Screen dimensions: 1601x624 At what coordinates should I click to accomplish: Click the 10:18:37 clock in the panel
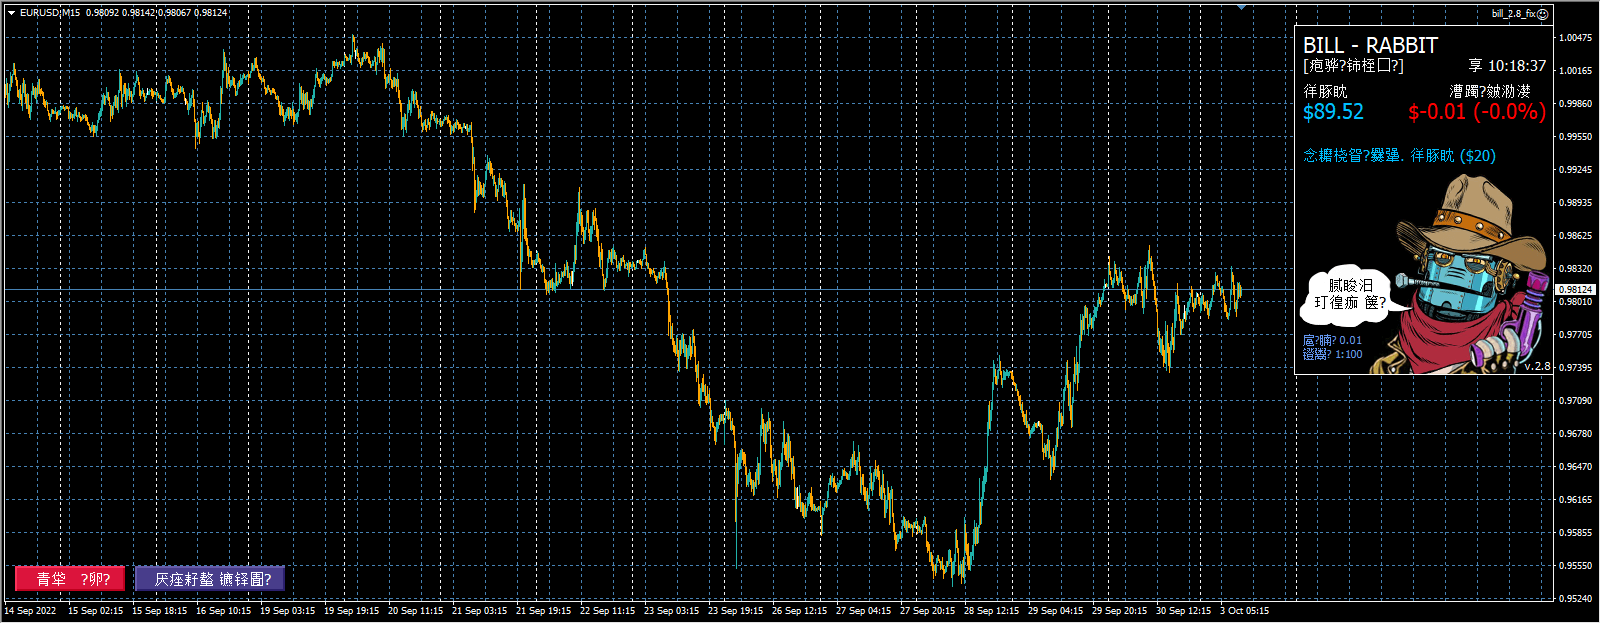1516,66
